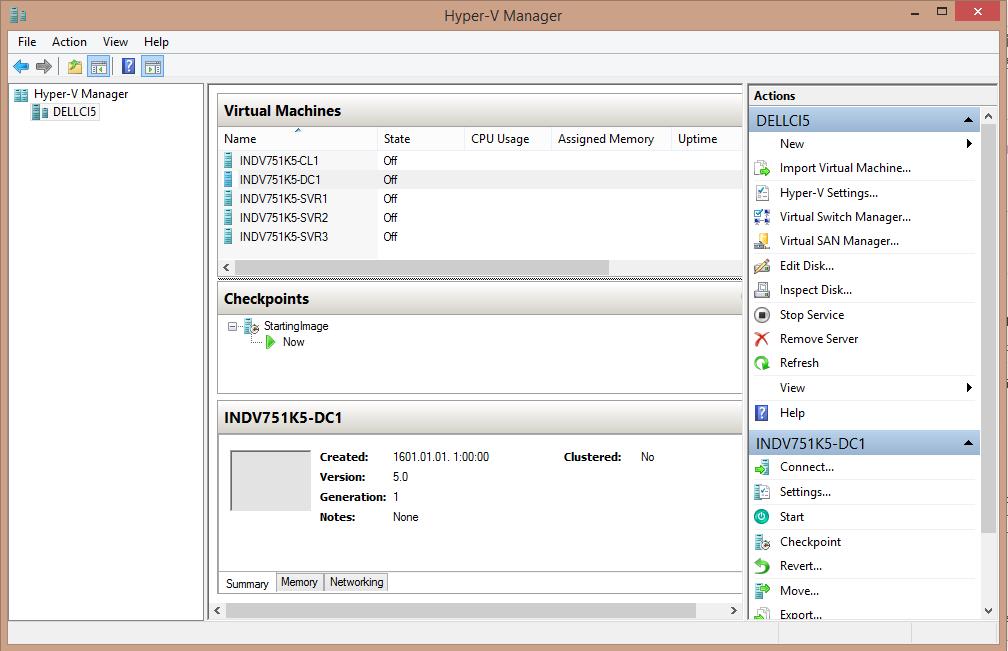Click the details pane scroll-left arrow

217,611
